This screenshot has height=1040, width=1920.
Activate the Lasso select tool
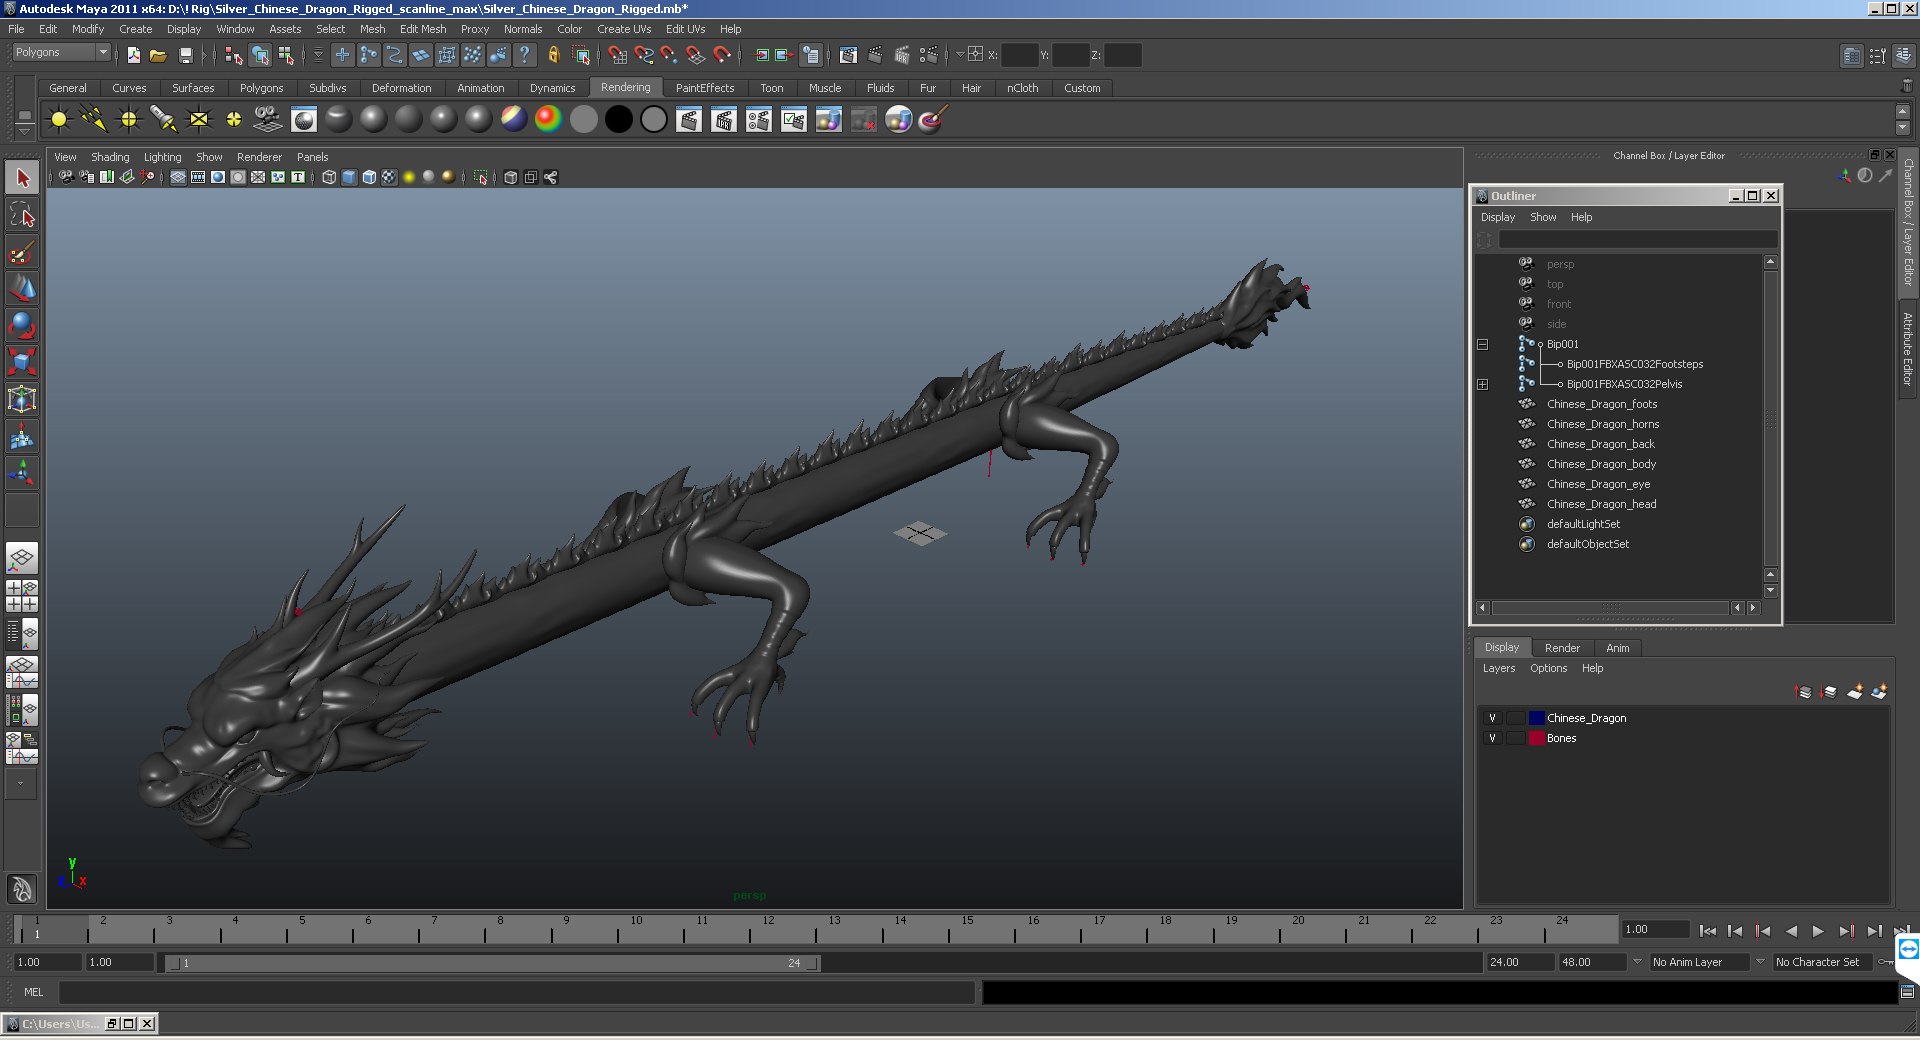click(x=22, y=215)
